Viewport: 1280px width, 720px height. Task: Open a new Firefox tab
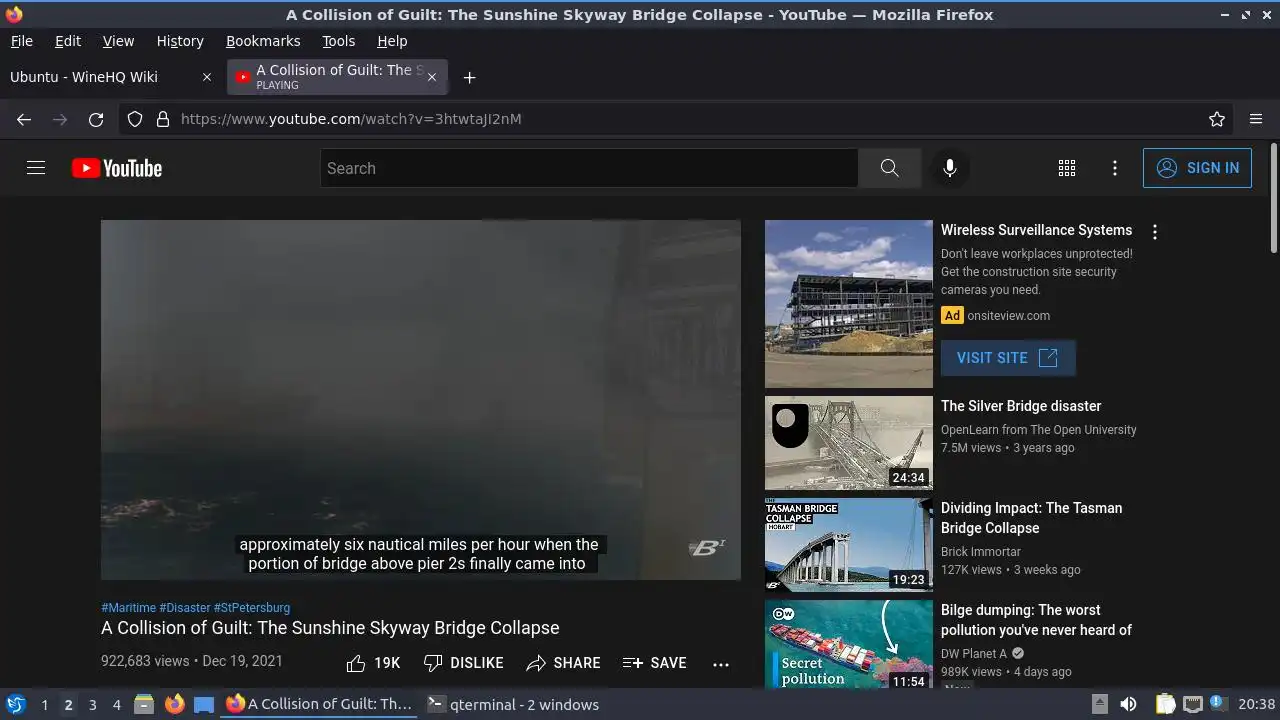point(469,77)
